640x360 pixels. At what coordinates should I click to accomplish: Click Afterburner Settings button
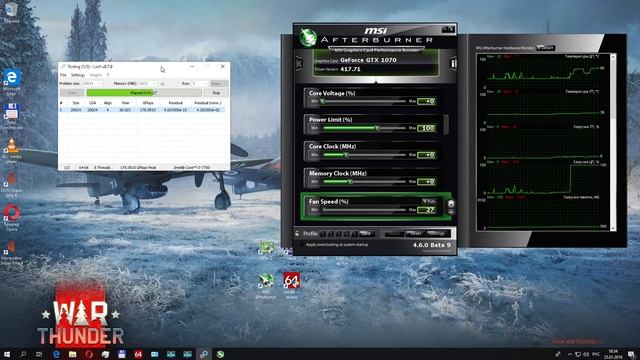pyautogui.click(x=437, y=233)
